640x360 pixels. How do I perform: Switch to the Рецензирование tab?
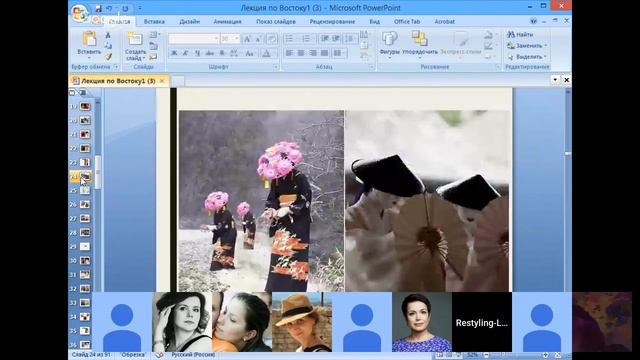pyautogui.click(x=332, y=21)
